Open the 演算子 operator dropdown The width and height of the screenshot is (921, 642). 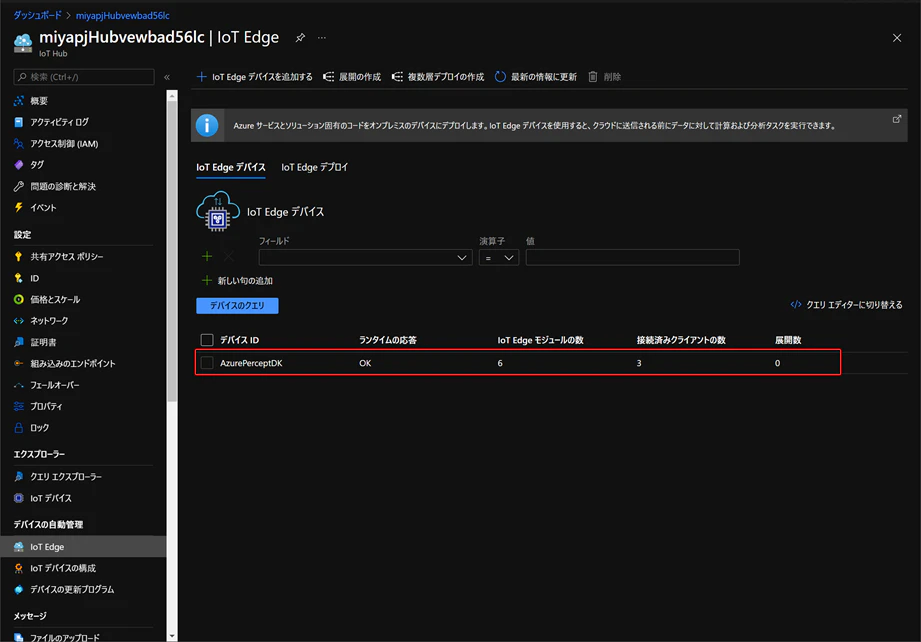tap(499, 257)
